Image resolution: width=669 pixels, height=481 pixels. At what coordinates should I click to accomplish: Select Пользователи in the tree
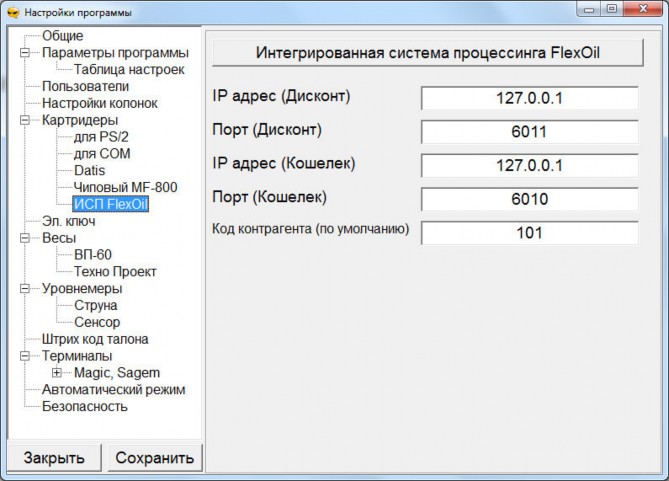(85, 87)
